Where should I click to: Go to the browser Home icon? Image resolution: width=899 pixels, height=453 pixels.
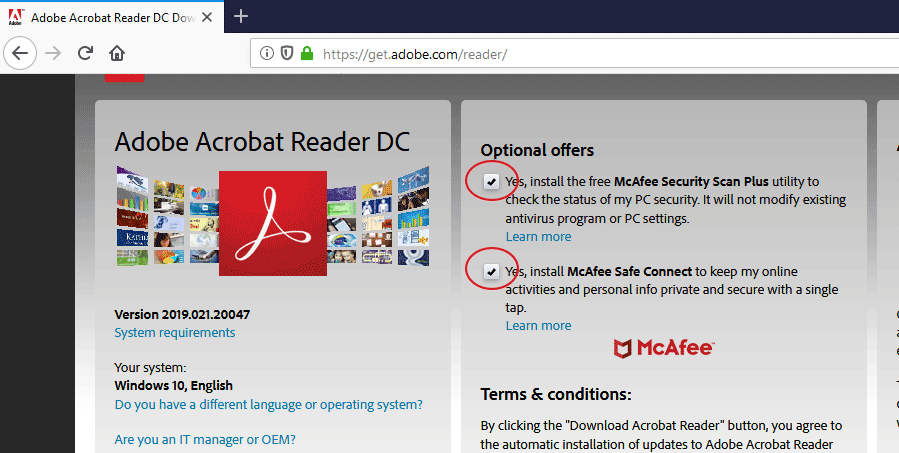(x=117, y=53)
